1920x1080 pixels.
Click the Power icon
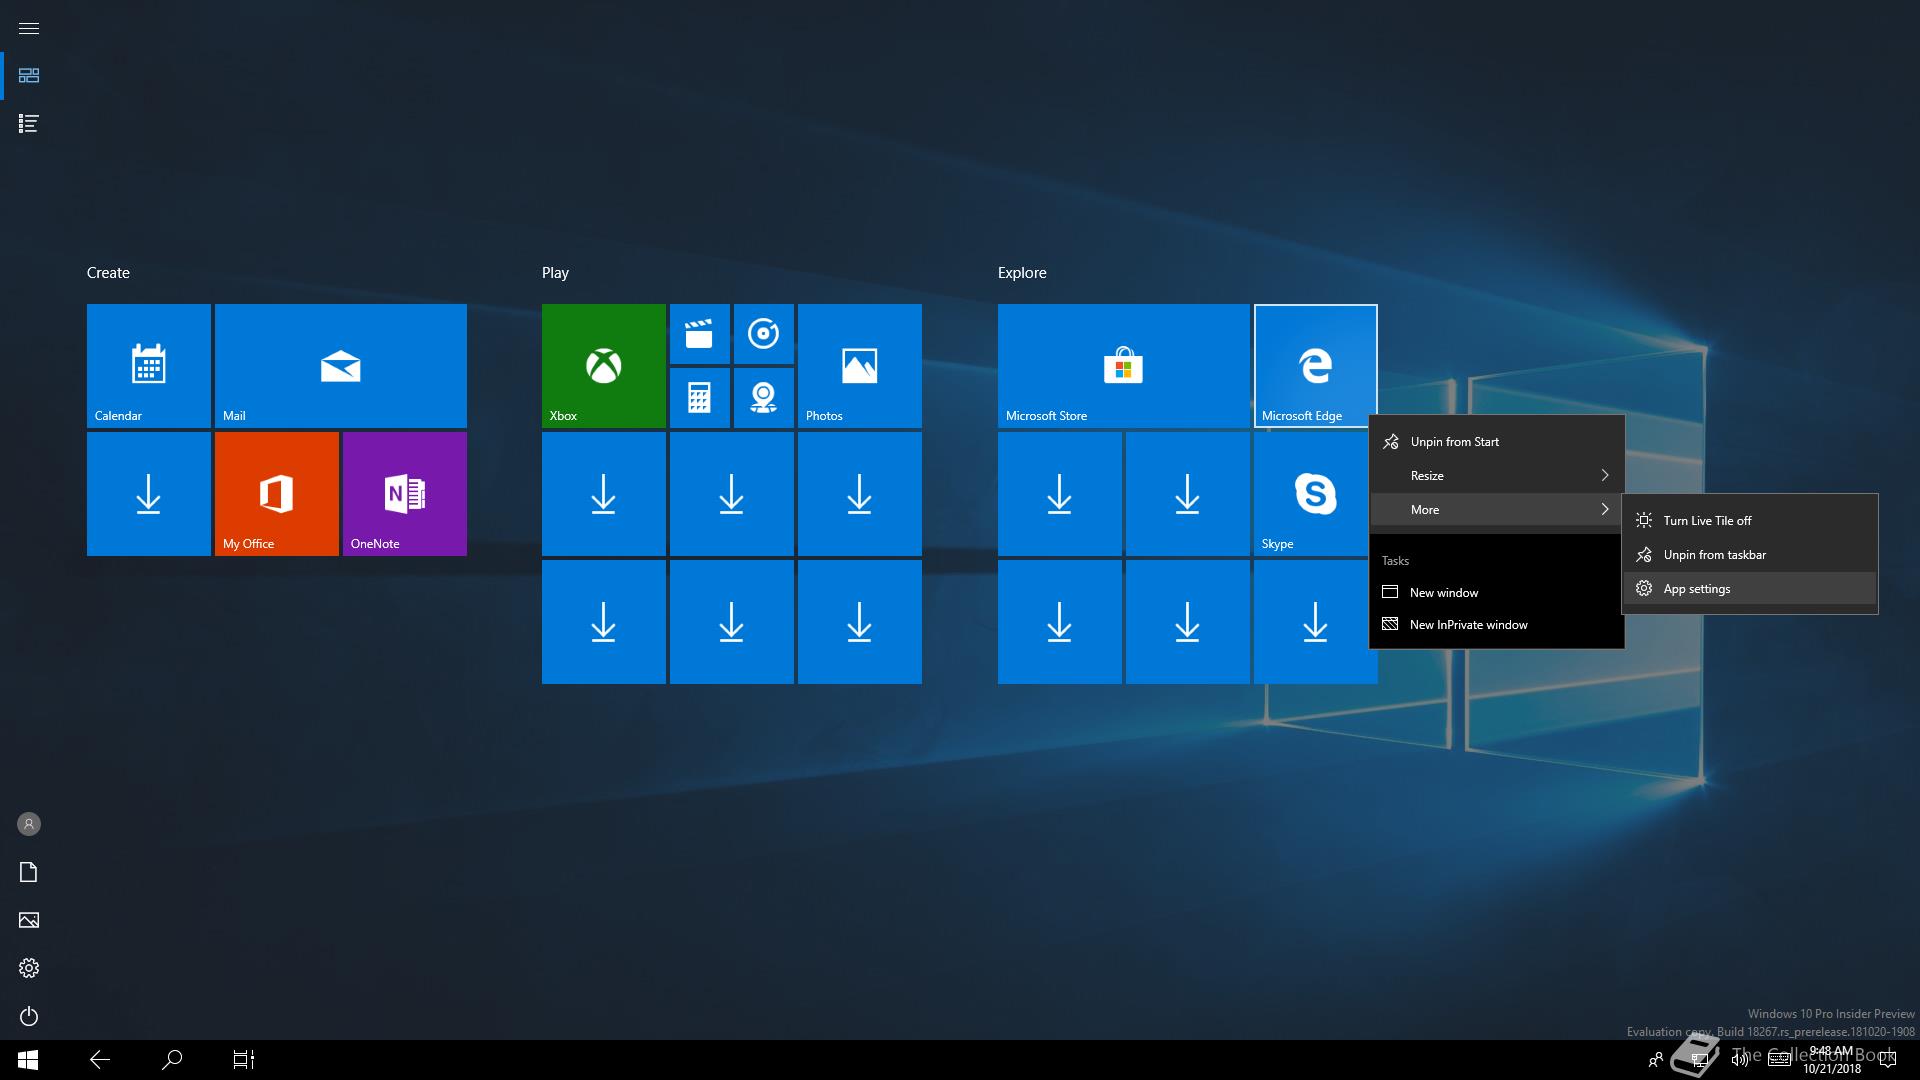coord(29,1016)
